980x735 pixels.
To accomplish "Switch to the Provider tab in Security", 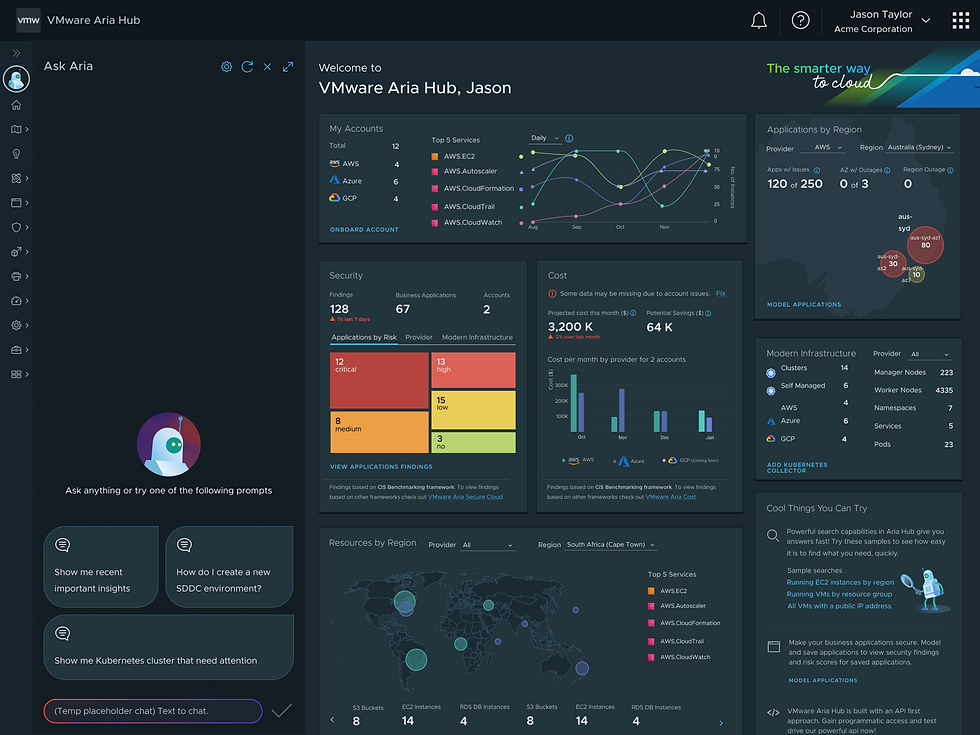I will 419,338.
